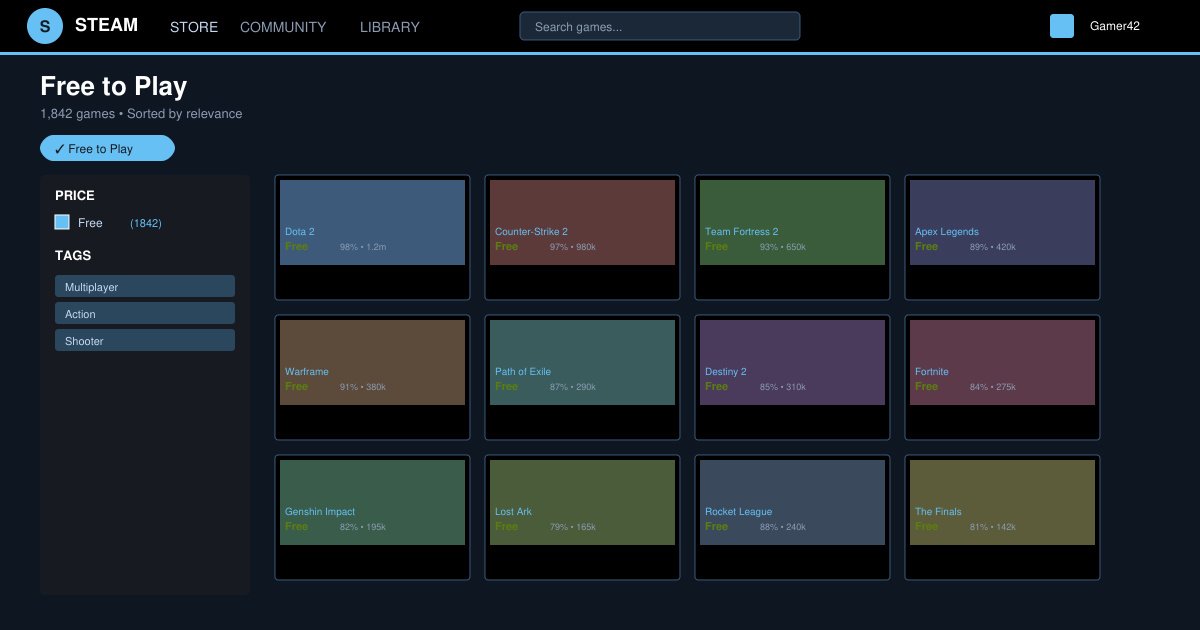This screenshot has height=630, width=1200.
Task: Open the Gamer42 username link
Action: (x=1115, y=27)
